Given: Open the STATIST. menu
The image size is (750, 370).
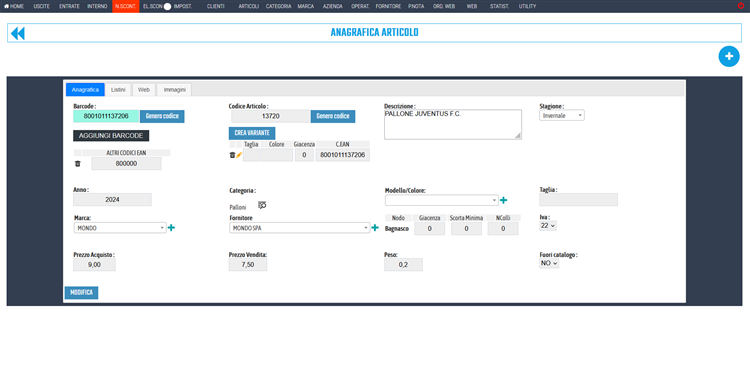Looking at the screenshot, I should [x=499, y=6].
